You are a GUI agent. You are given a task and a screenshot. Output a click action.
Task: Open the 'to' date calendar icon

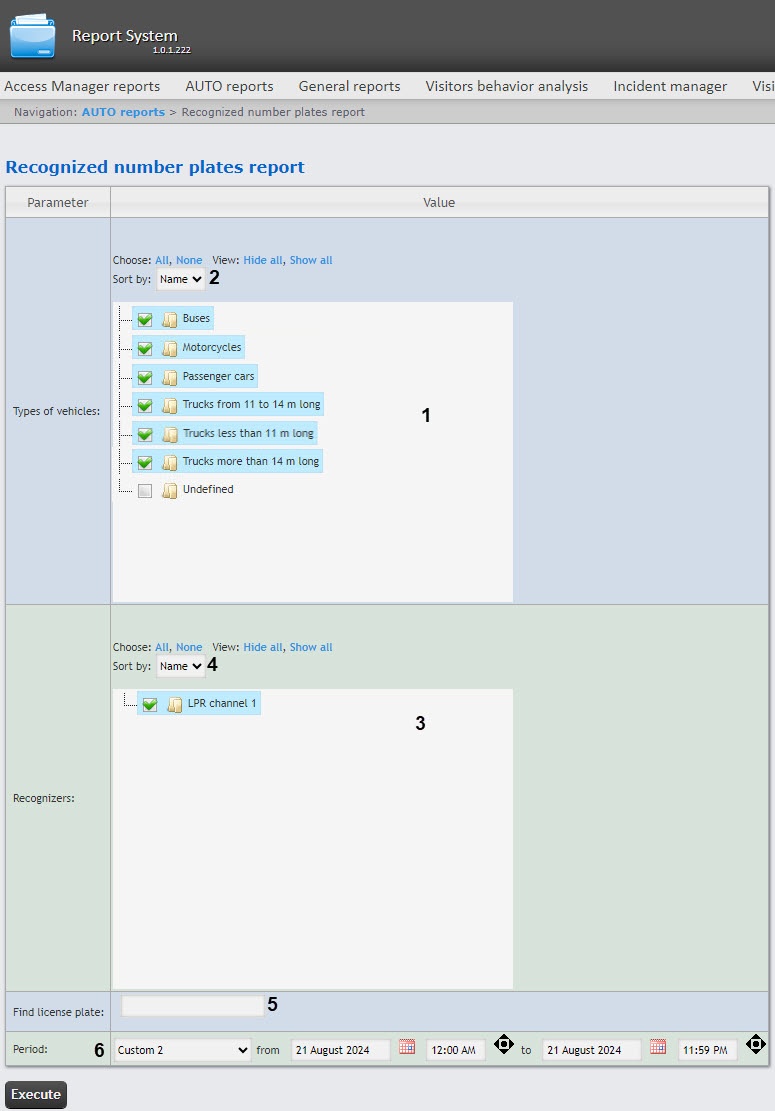657,1047
